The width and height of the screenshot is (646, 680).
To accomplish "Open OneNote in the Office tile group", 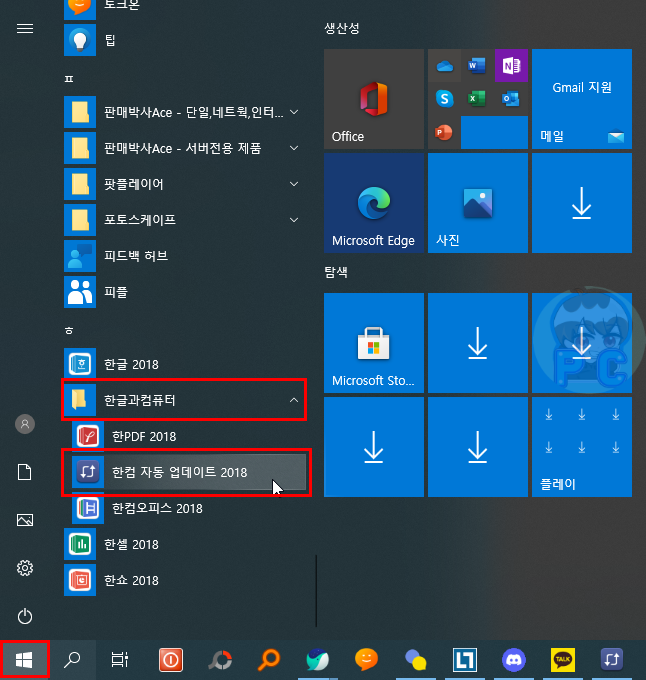I will (511, 66).
